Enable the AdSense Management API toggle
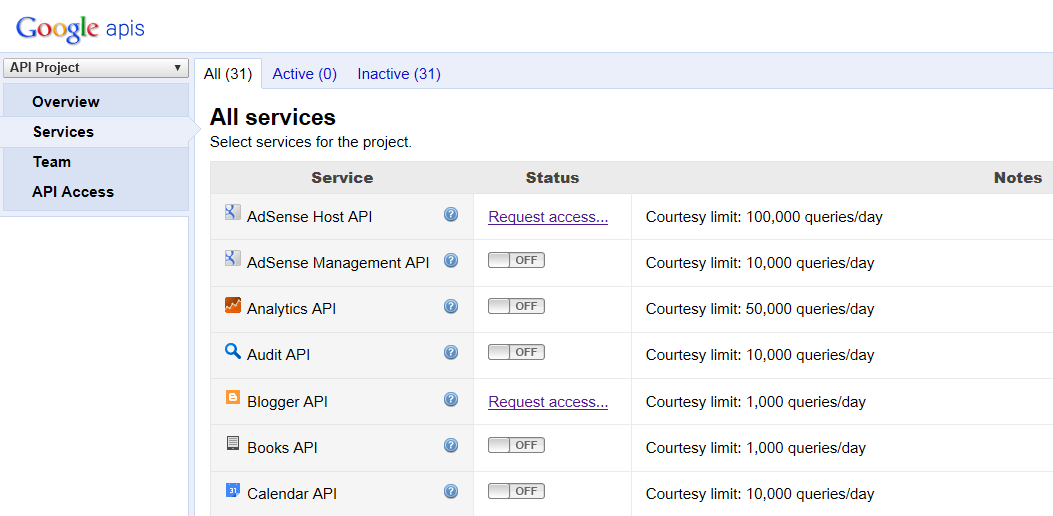Viewport: 1053px width, 516px height. pos(516,261)
